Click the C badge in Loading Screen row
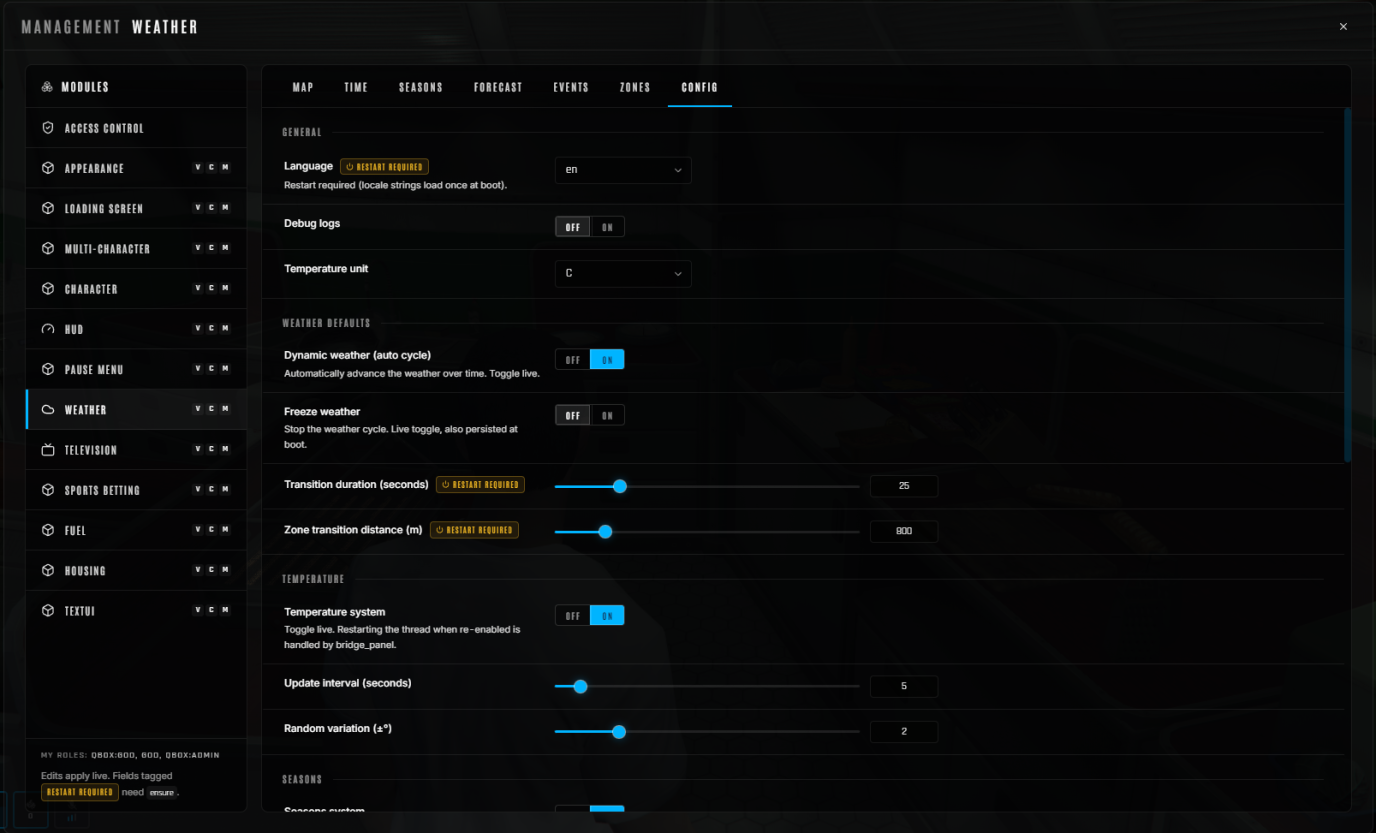1376x833 pixels. (x=211, y=207)
